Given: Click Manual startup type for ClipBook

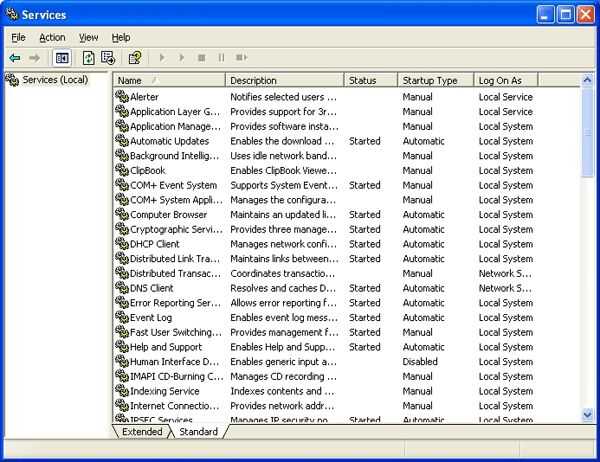Looking at the screenshot, I should tap(417, 170).
